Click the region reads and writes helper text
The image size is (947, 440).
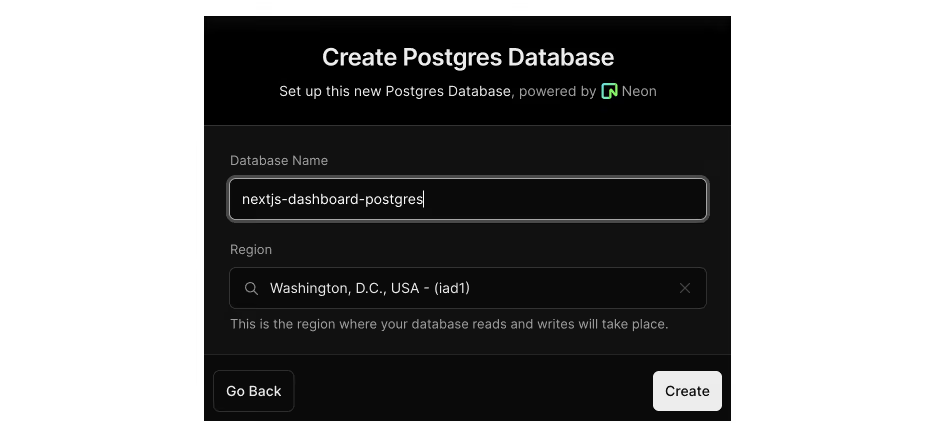click(x=449, y=324)
